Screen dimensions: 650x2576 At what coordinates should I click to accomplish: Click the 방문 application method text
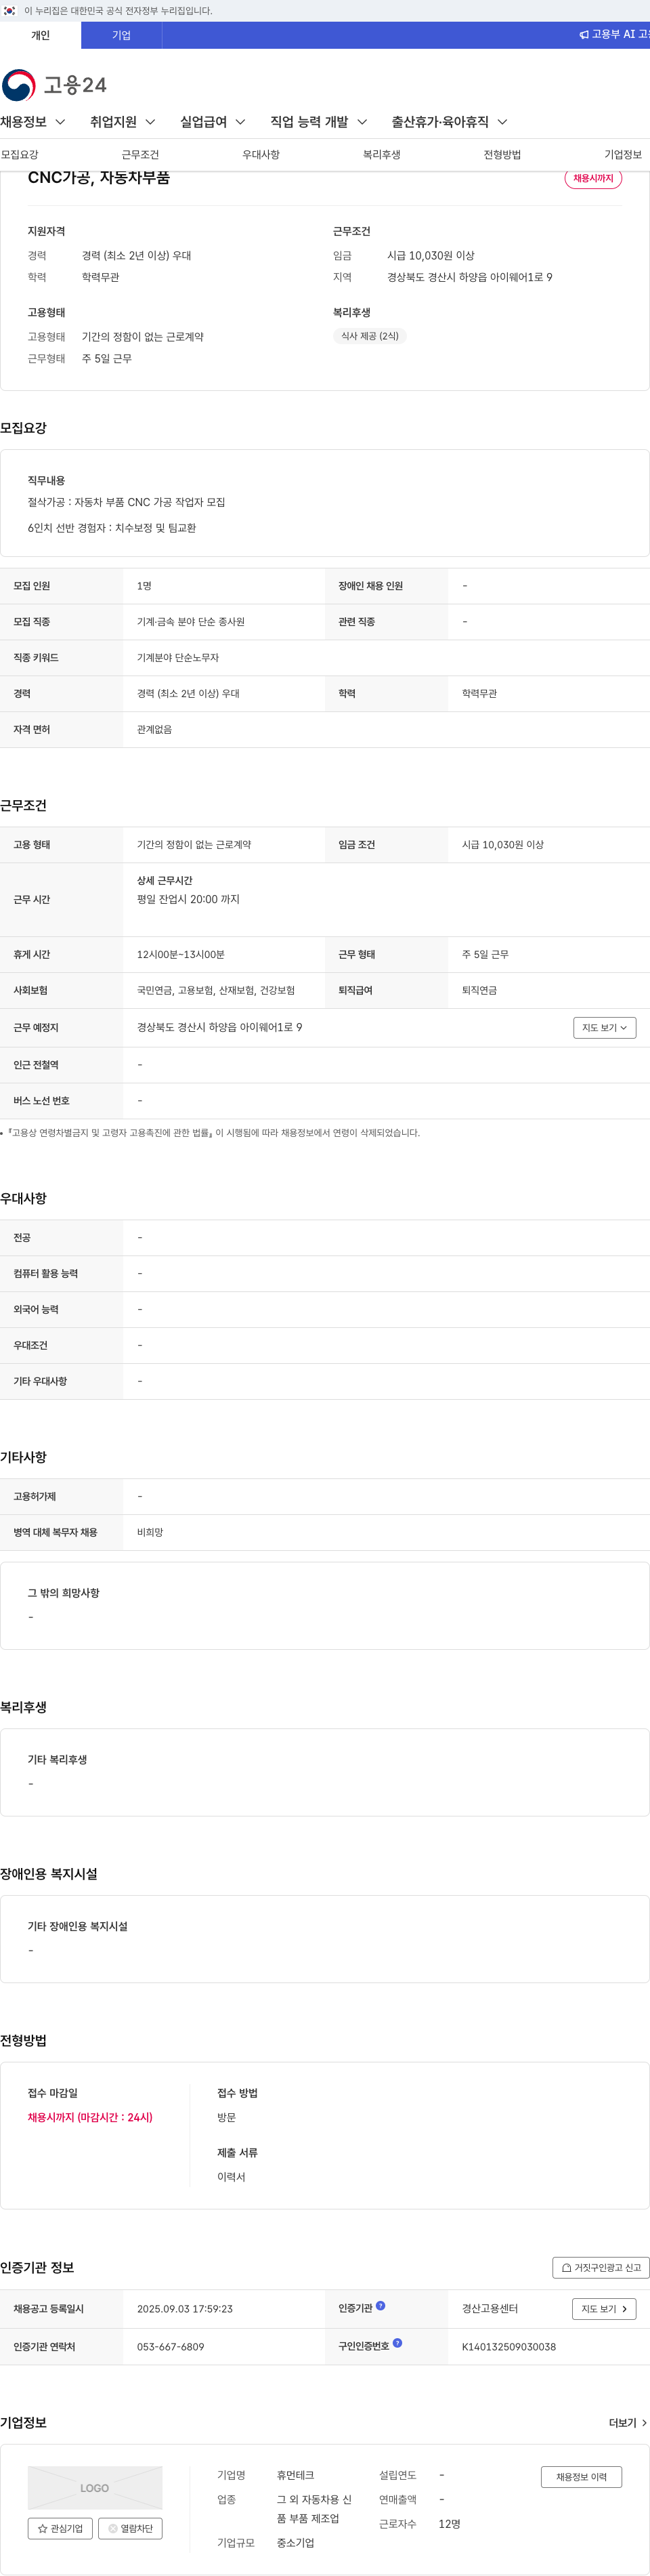tap(227, 2118)
